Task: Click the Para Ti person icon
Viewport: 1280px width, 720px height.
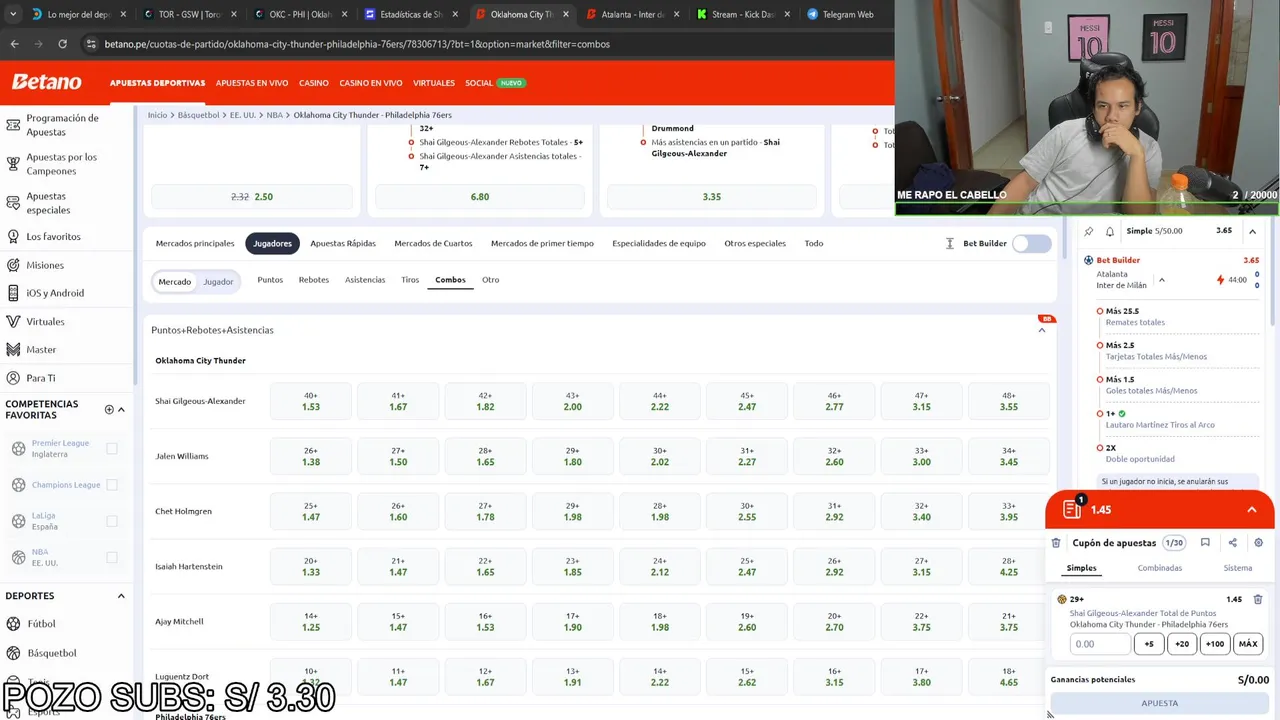Action: (x=13, y=378)
